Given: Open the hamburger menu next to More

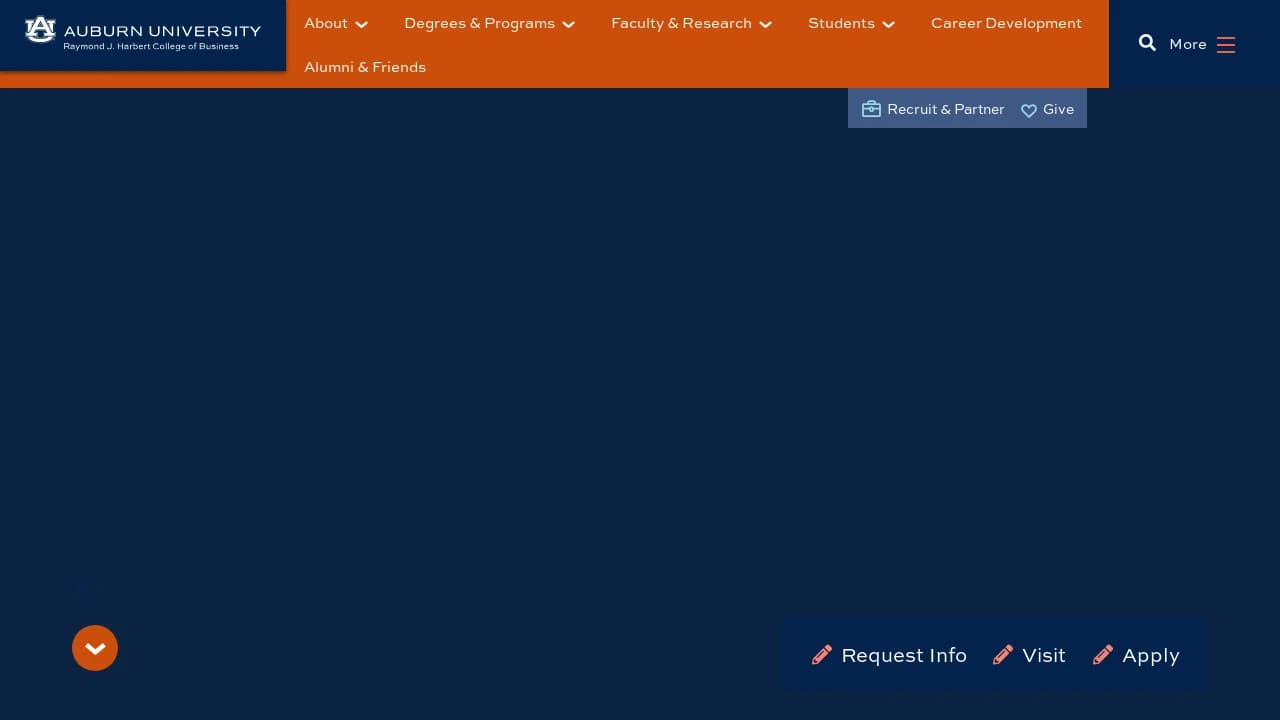Looking at the screenshot, I should (1225, 44).
